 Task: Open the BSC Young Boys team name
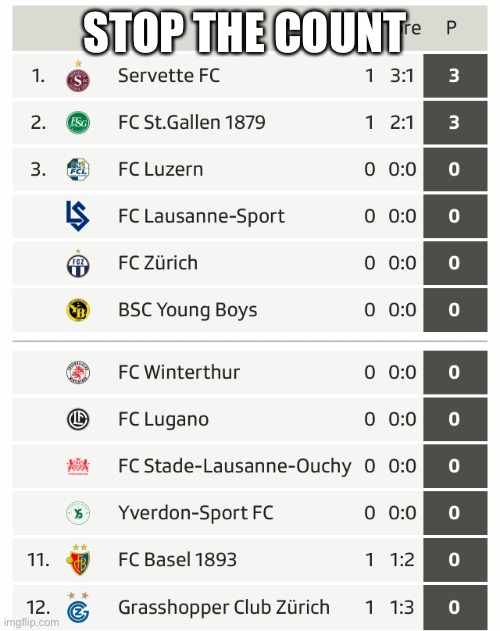[x=188, y=310]
